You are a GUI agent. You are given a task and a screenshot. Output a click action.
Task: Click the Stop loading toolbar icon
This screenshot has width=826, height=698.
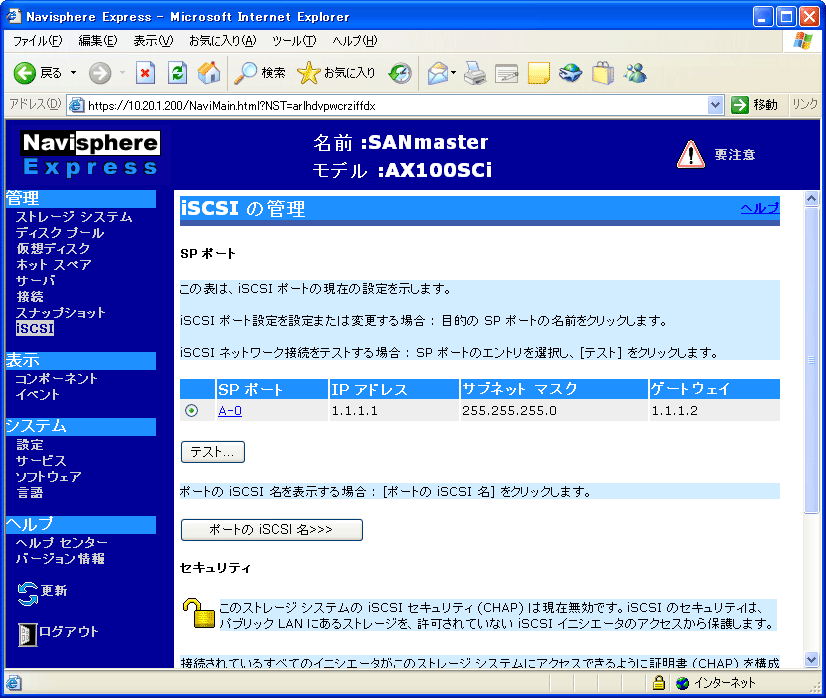point(146,73)
